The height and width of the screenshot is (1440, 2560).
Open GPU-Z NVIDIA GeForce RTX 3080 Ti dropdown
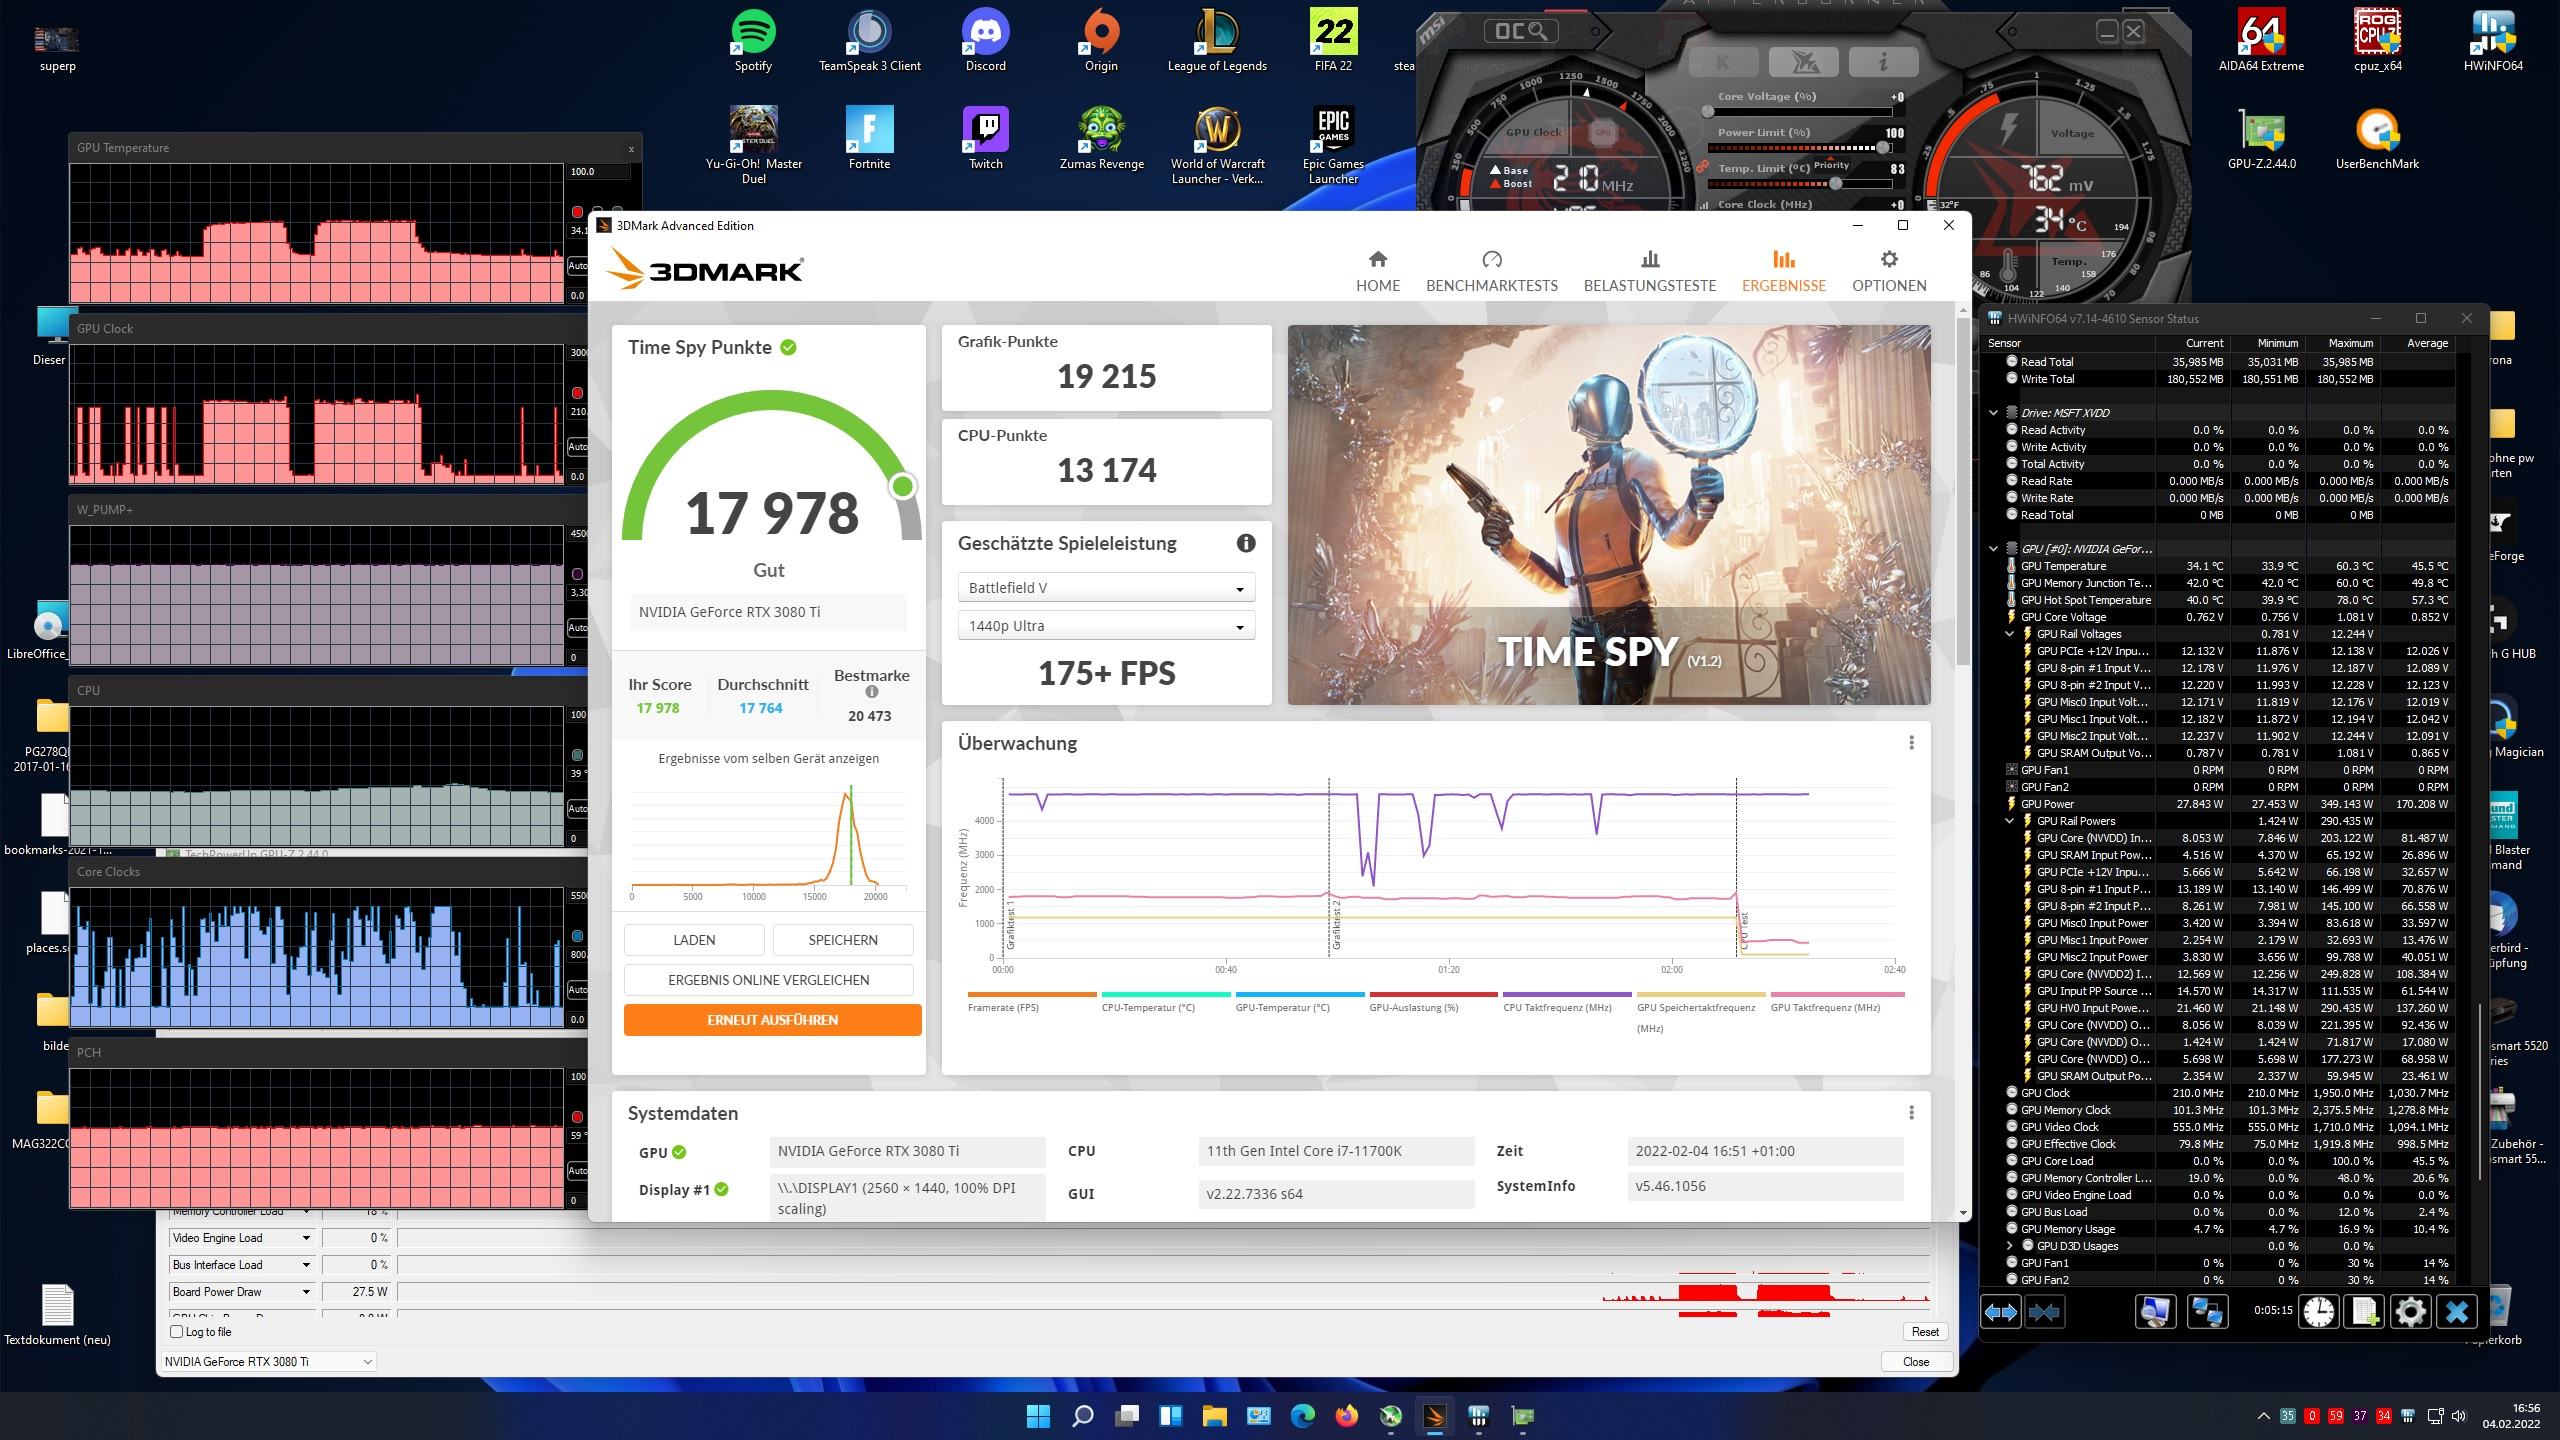coord(268,1362)
